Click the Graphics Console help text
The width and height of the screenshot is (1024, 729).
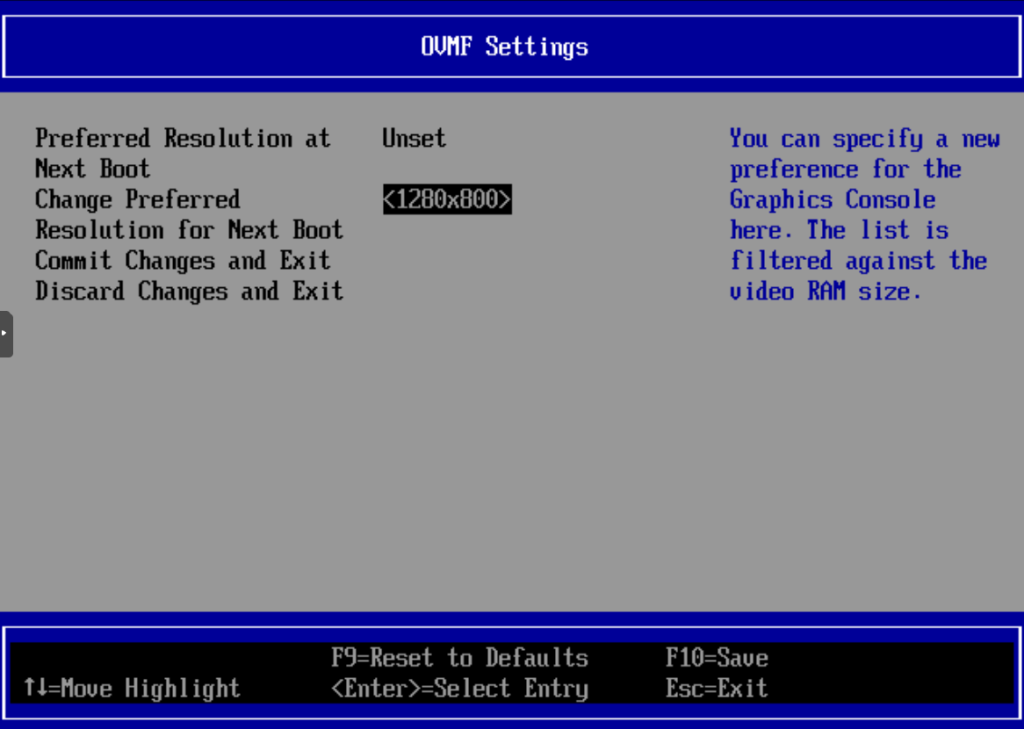tap(865, 215)
